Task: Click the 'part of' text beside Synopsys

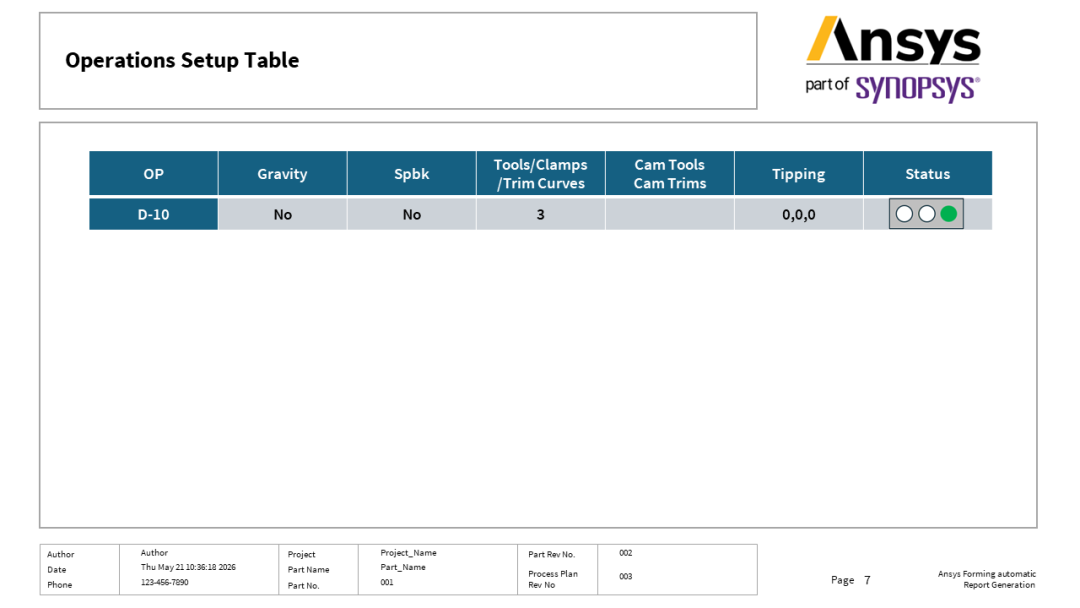Action: (x=827, y=85)
